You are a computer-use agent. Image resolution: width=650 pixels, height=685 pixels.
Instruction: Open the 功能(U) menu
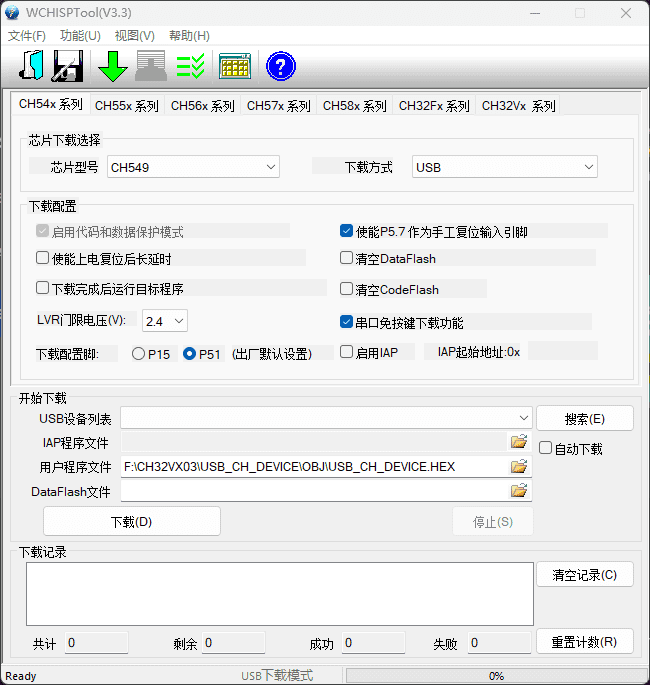(80, 36)
